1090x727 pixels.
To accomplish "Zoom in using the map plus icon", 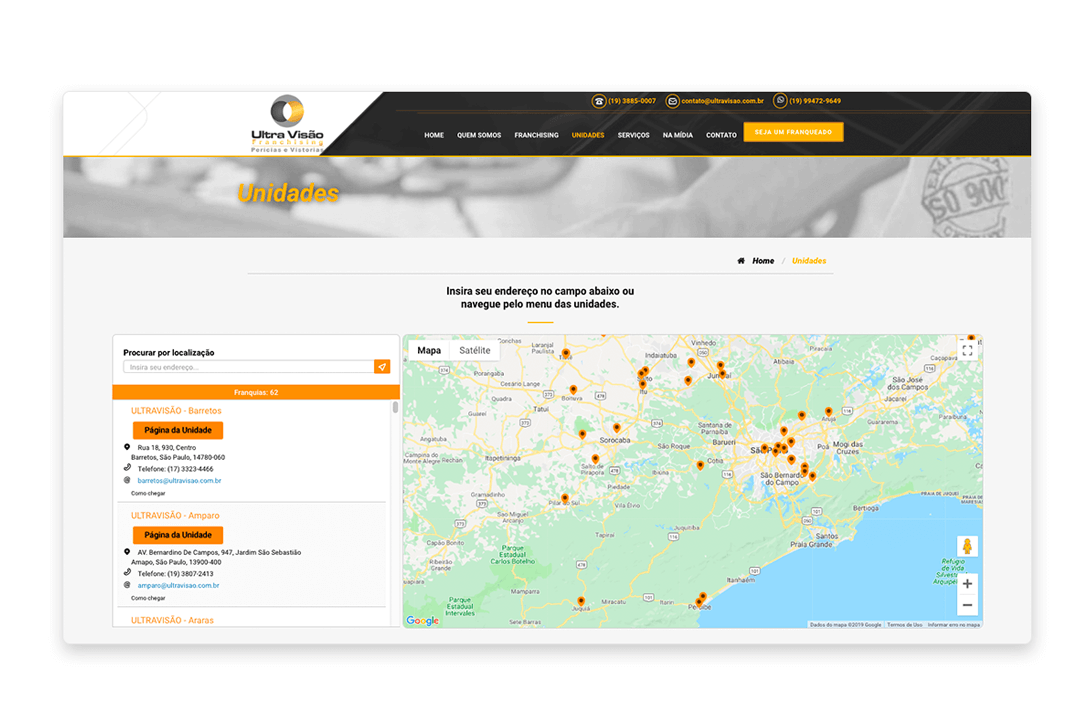I will (x=967, y=583).
